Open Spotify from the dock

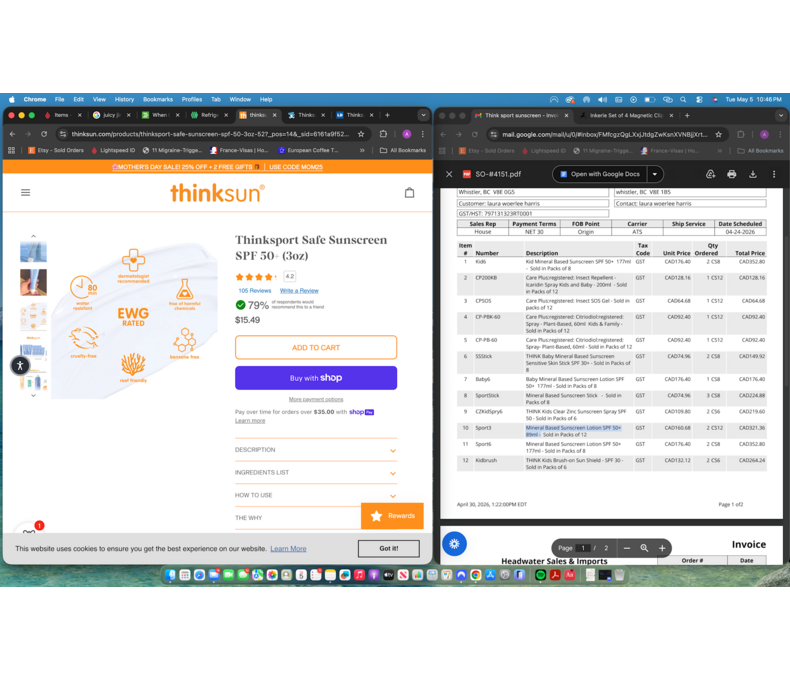point(541,575)
